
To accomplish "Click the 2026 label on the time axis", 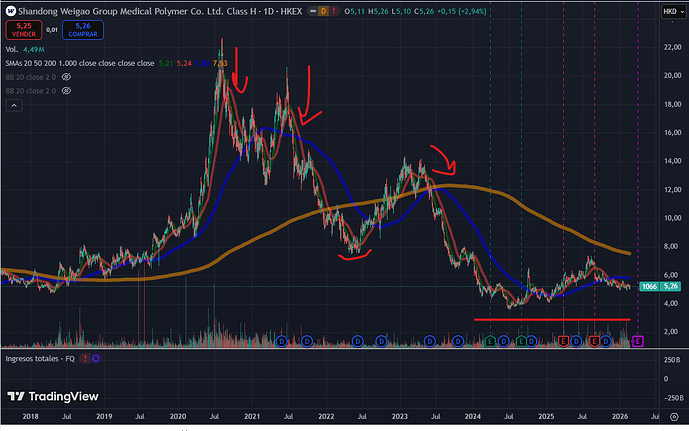I will point(620,416).
